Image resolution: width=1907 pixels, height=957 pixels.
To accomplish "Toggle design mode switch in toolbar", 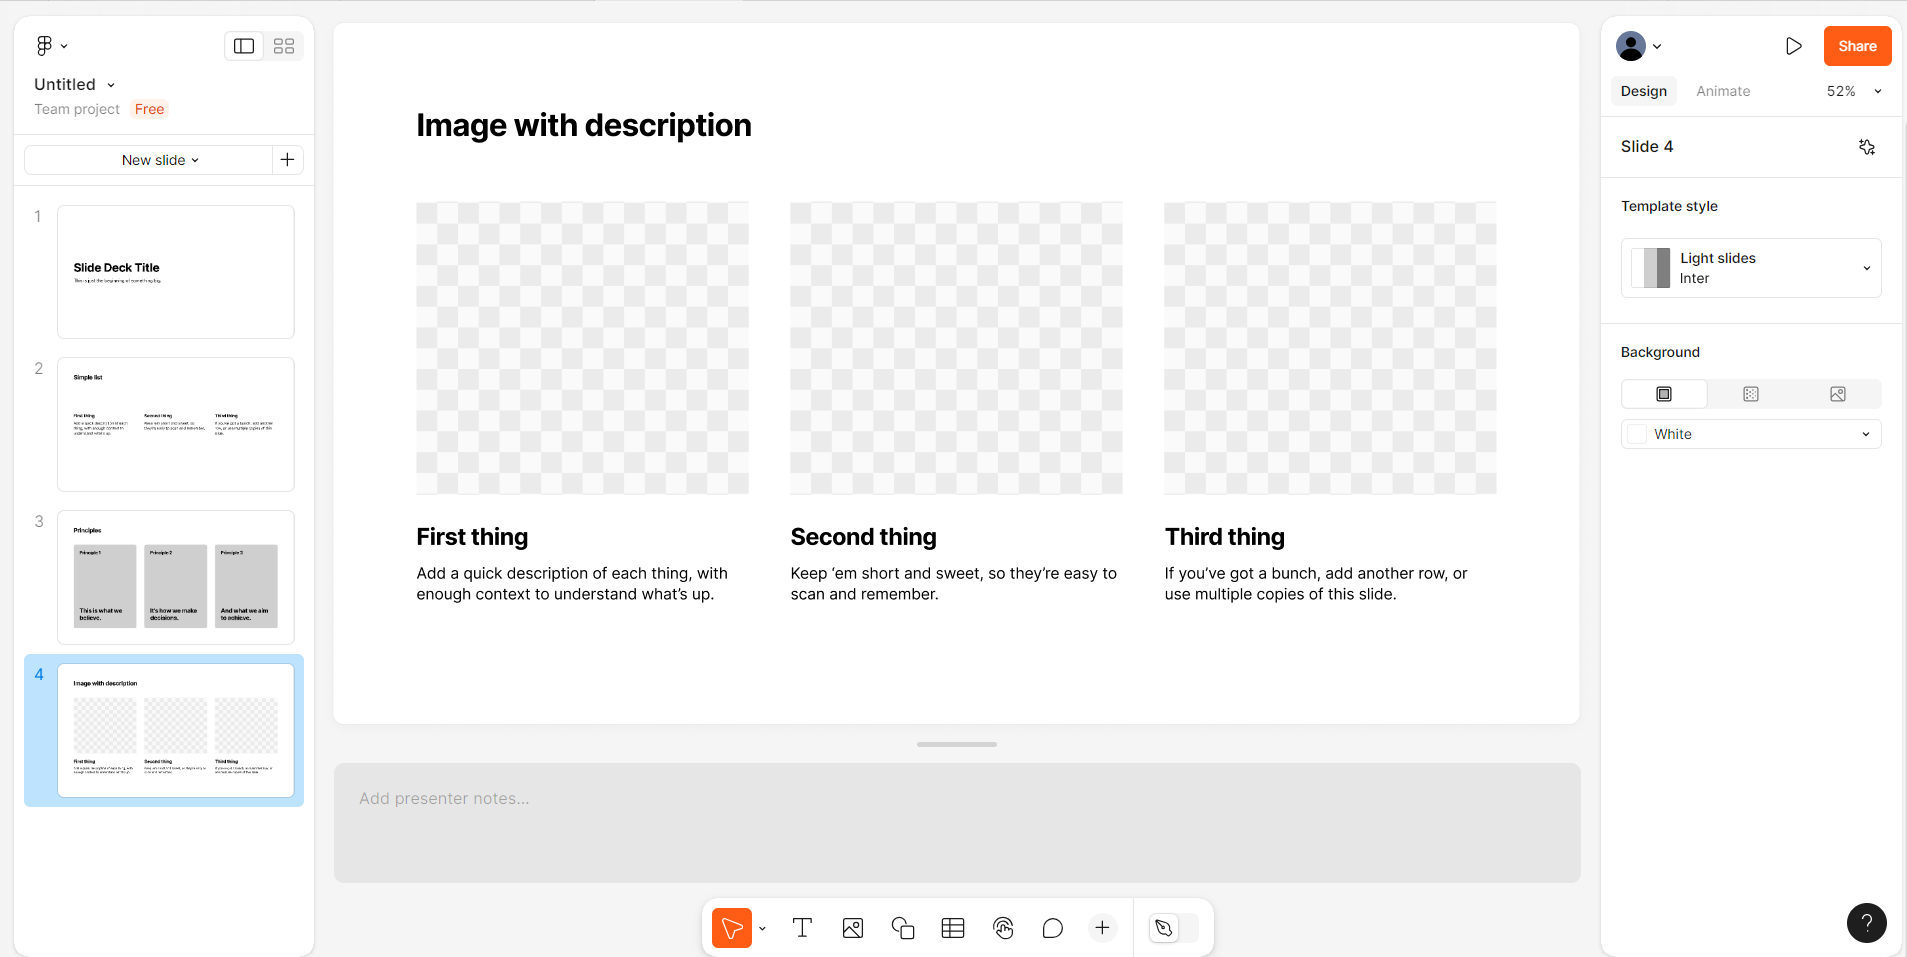I will [x=1174, y=928].
